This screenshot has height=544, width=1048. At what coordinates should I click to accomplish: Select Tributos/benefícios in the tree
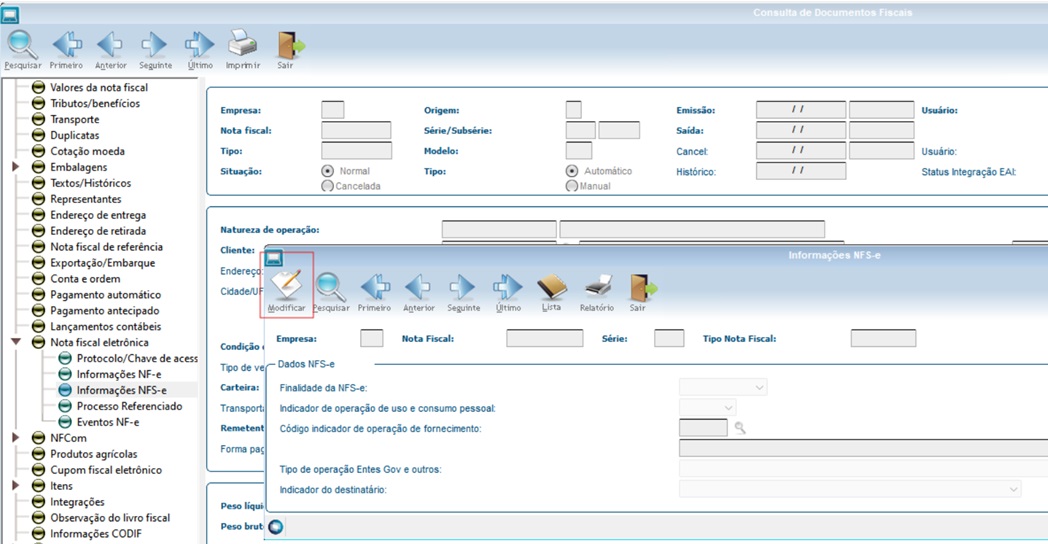95,103
